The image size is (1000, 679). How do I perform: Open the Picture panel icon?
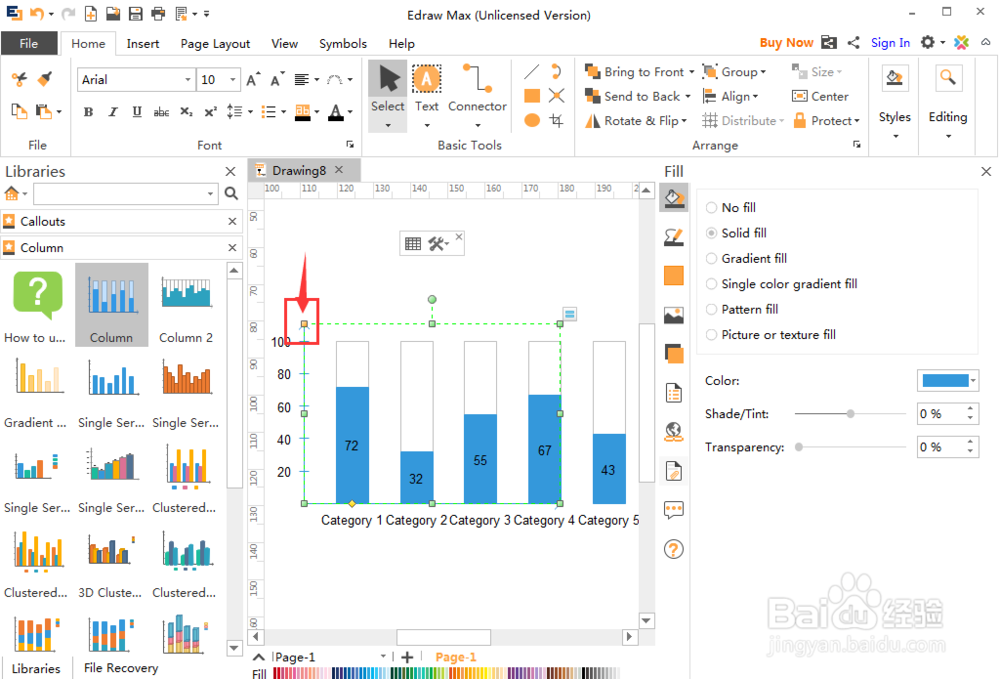(x=673, y=315)
